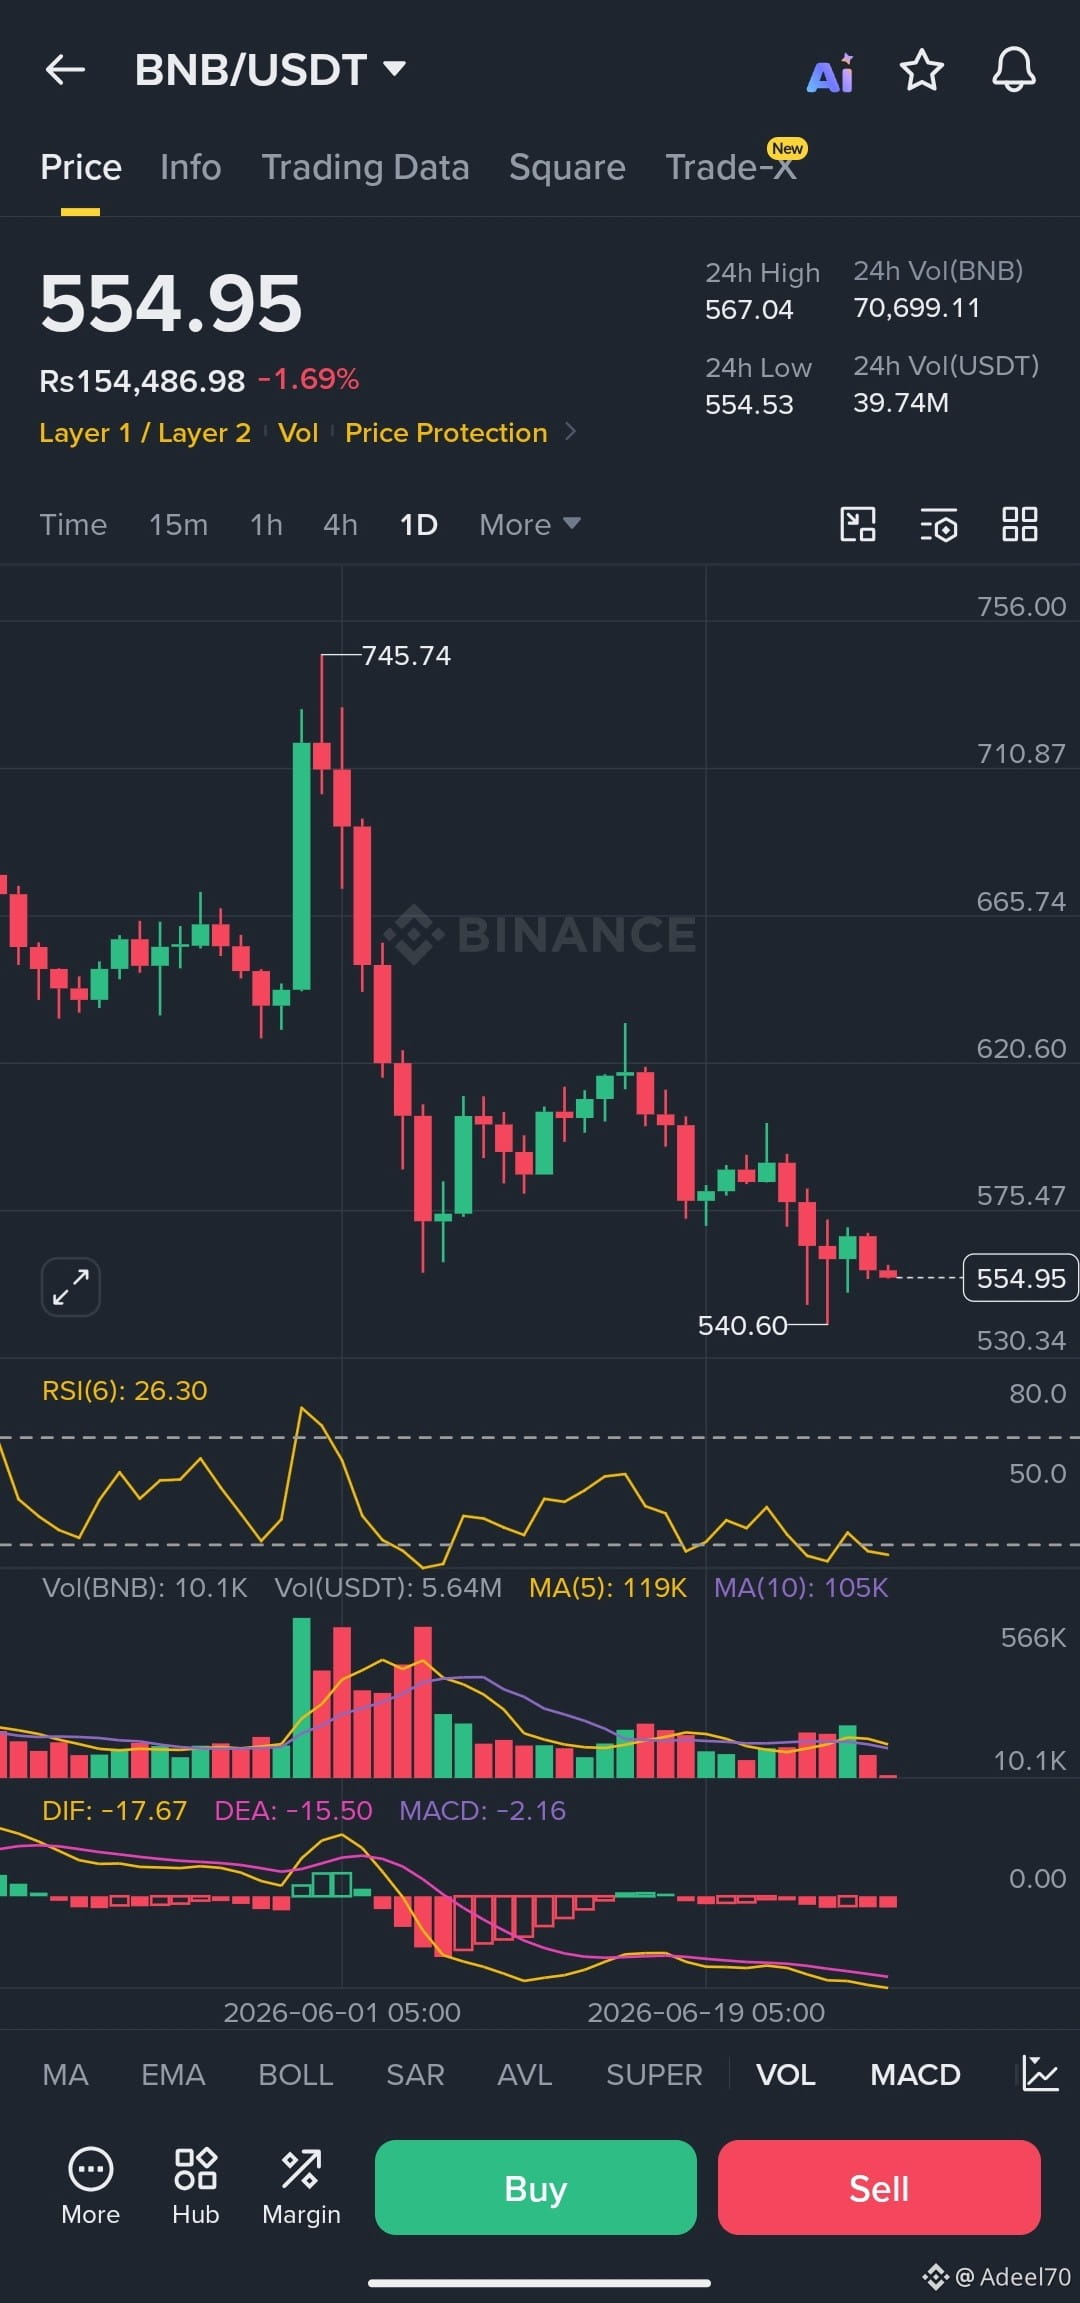Open the grid layout icon
Screen dimensions: 1080x2303
1020,524
